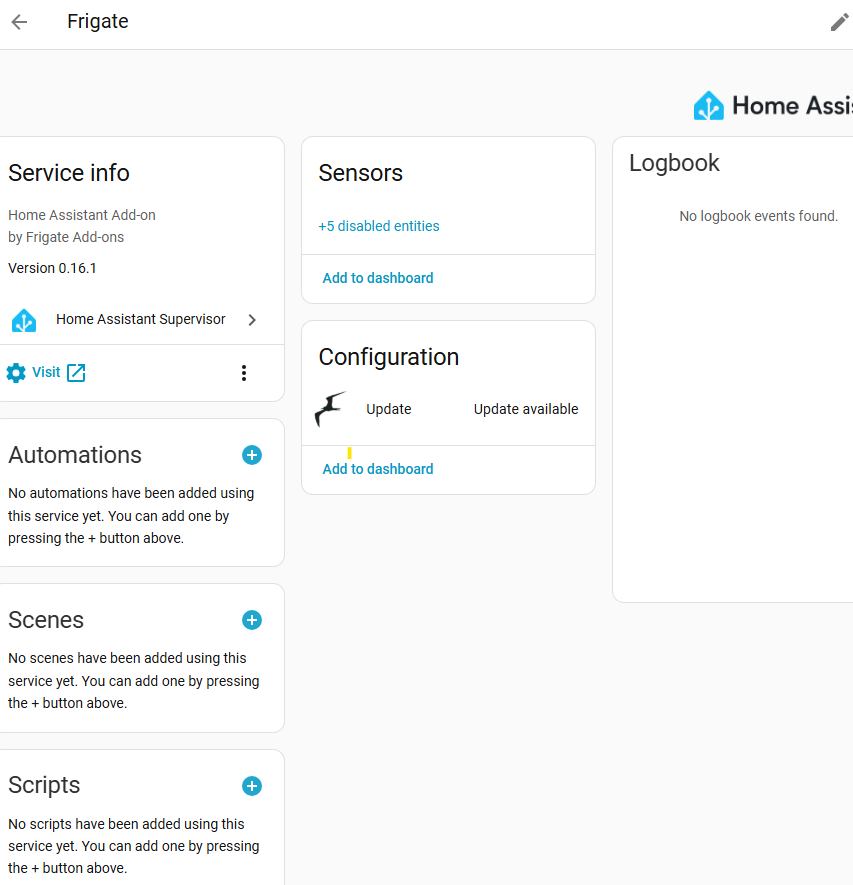Expand the Home Assistant Supervisor chevron
The width and height of the screenshot is (853, 885).
[252, 320]
